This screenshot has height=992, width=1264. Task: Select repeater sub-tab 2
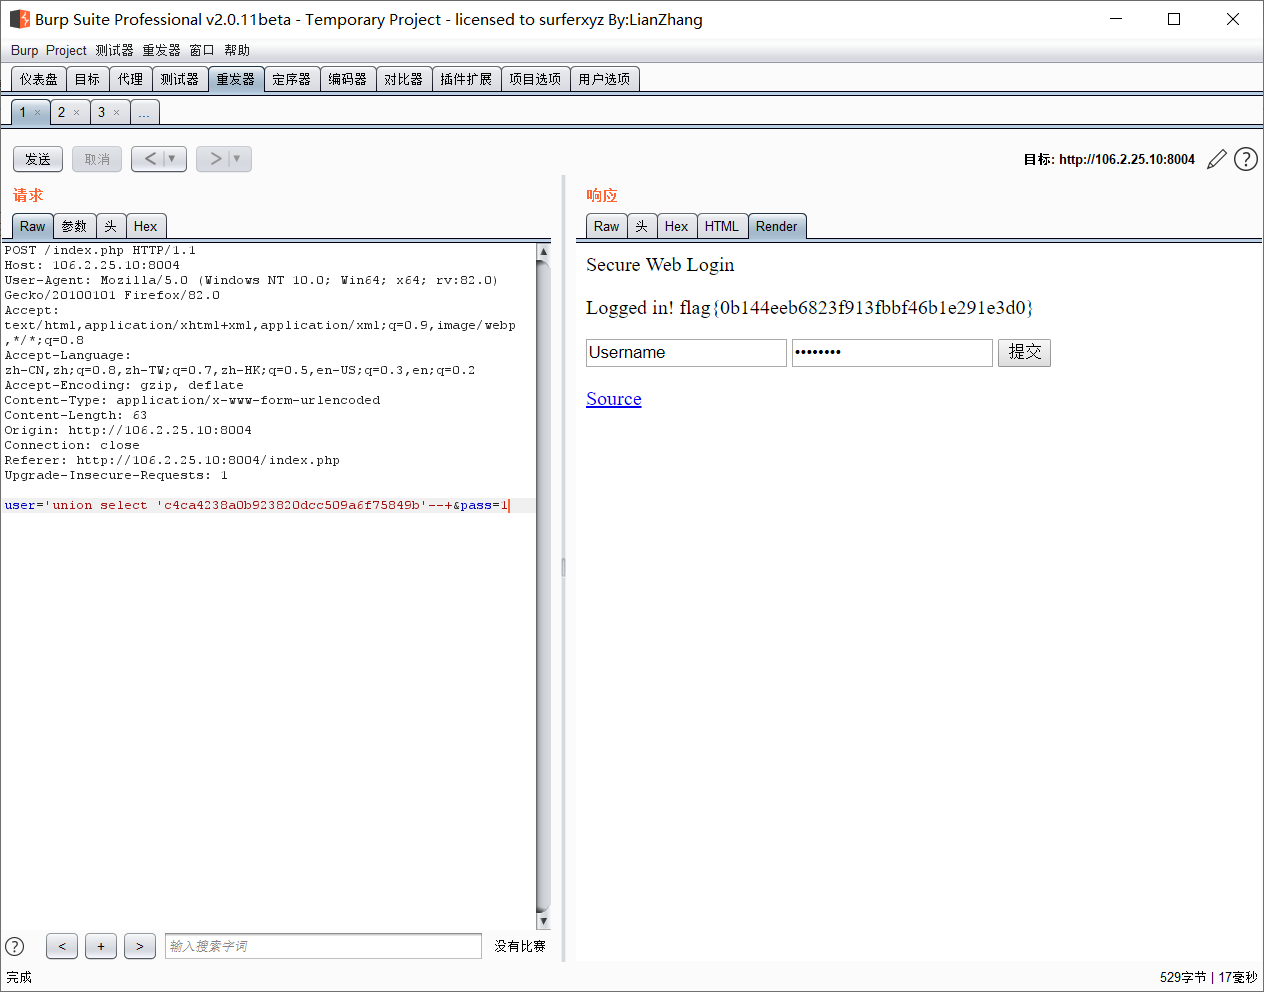coord(61,112)
